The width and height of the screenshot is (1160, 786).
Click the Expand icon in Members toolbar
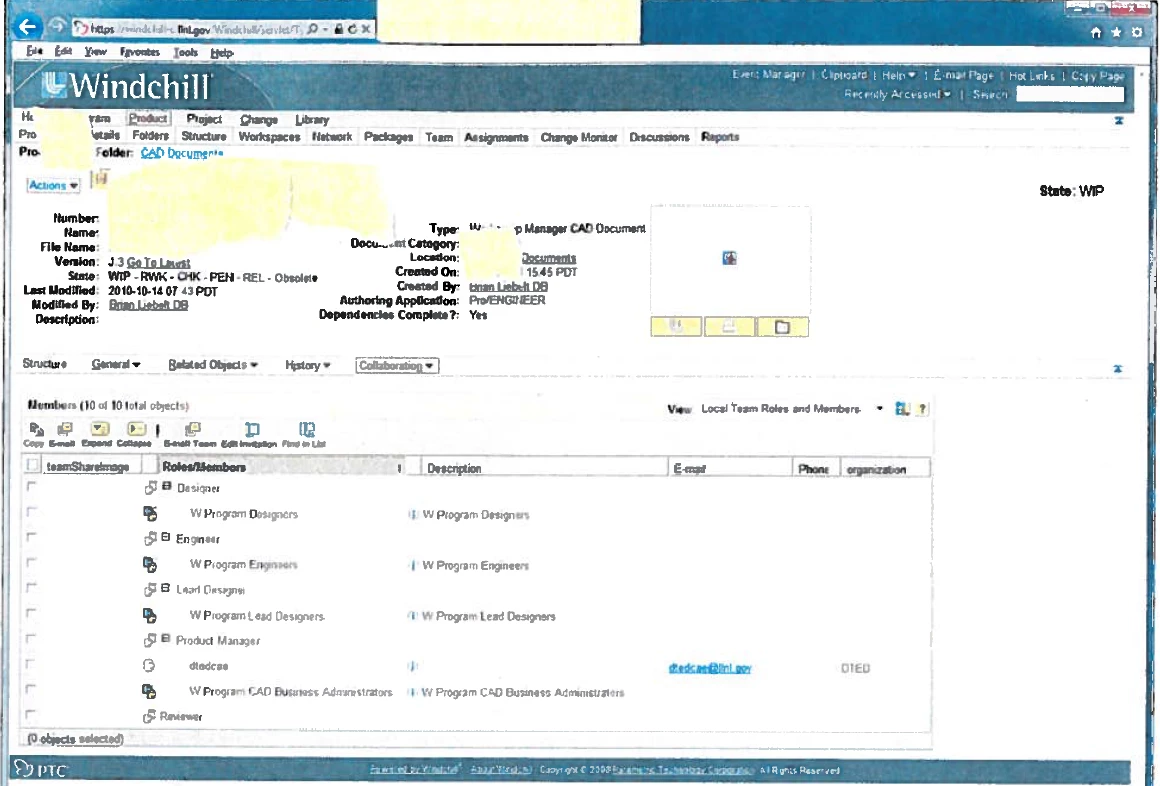point(99,429)
